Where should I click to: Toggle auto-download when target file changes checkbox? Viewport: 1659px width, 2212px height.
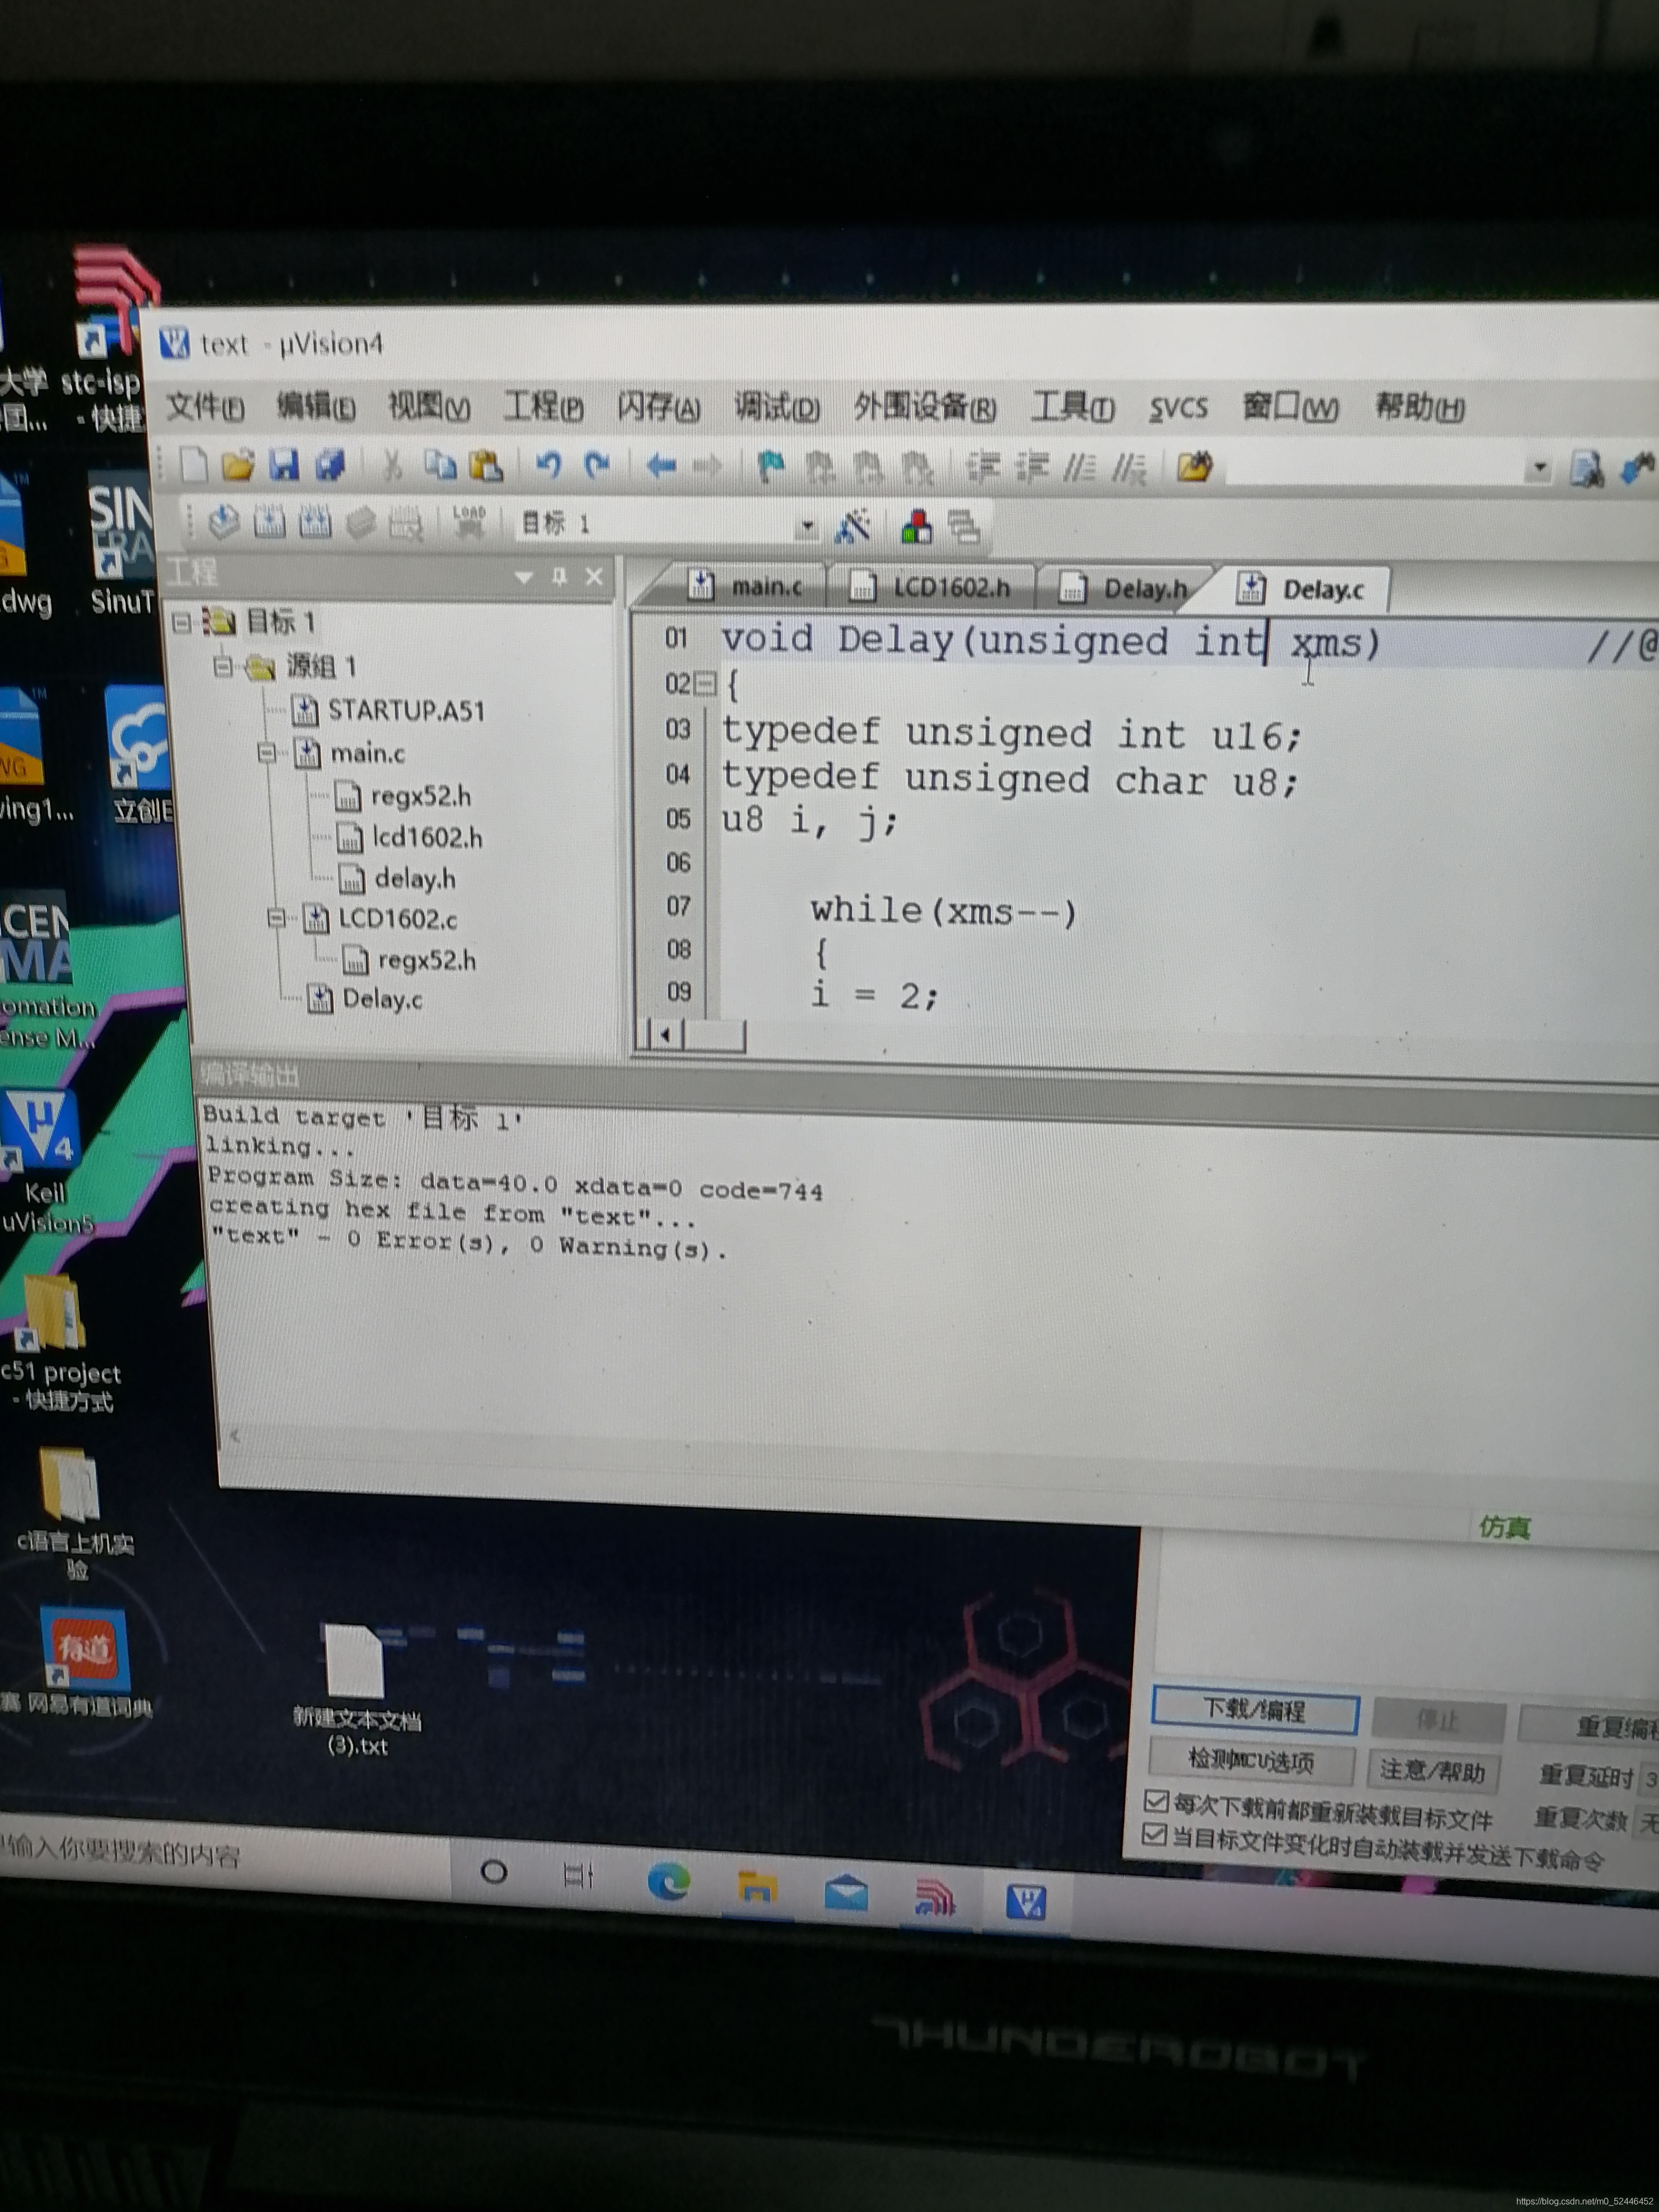tap(1154, 1835)
